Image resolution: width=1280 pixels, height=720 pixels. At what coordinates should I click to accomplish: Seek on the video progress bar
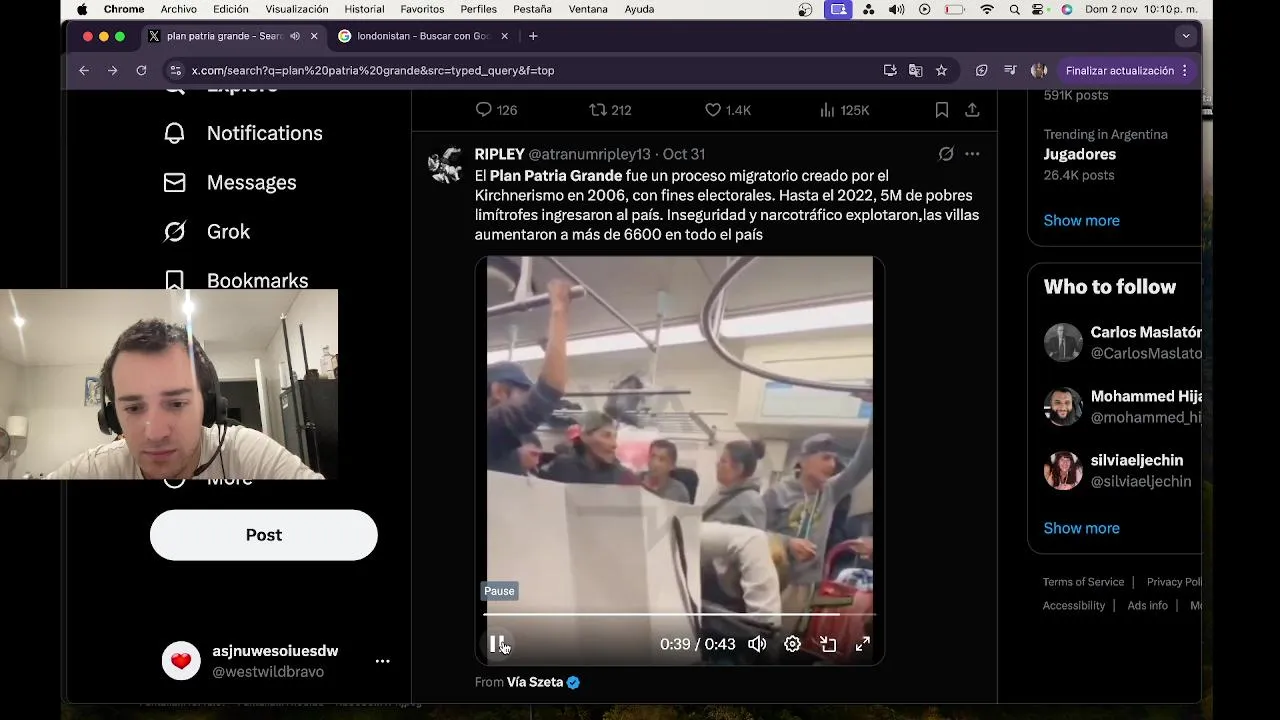[x=680, y=615]
